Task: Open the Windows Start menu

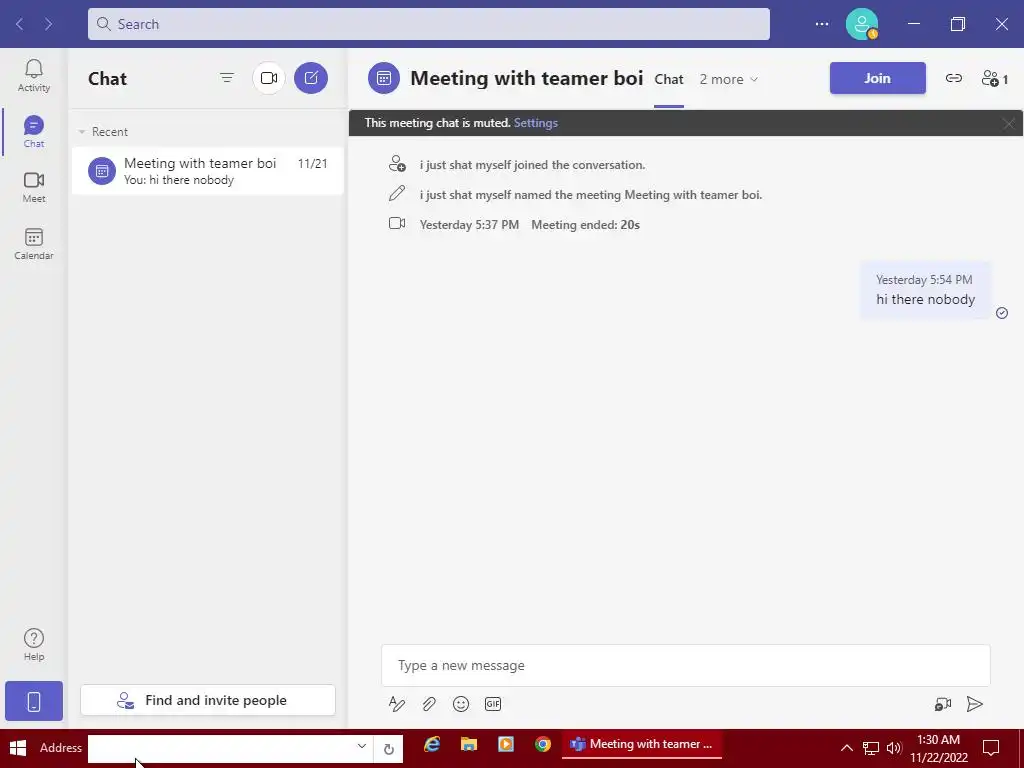Action: [x=18, y=748]
